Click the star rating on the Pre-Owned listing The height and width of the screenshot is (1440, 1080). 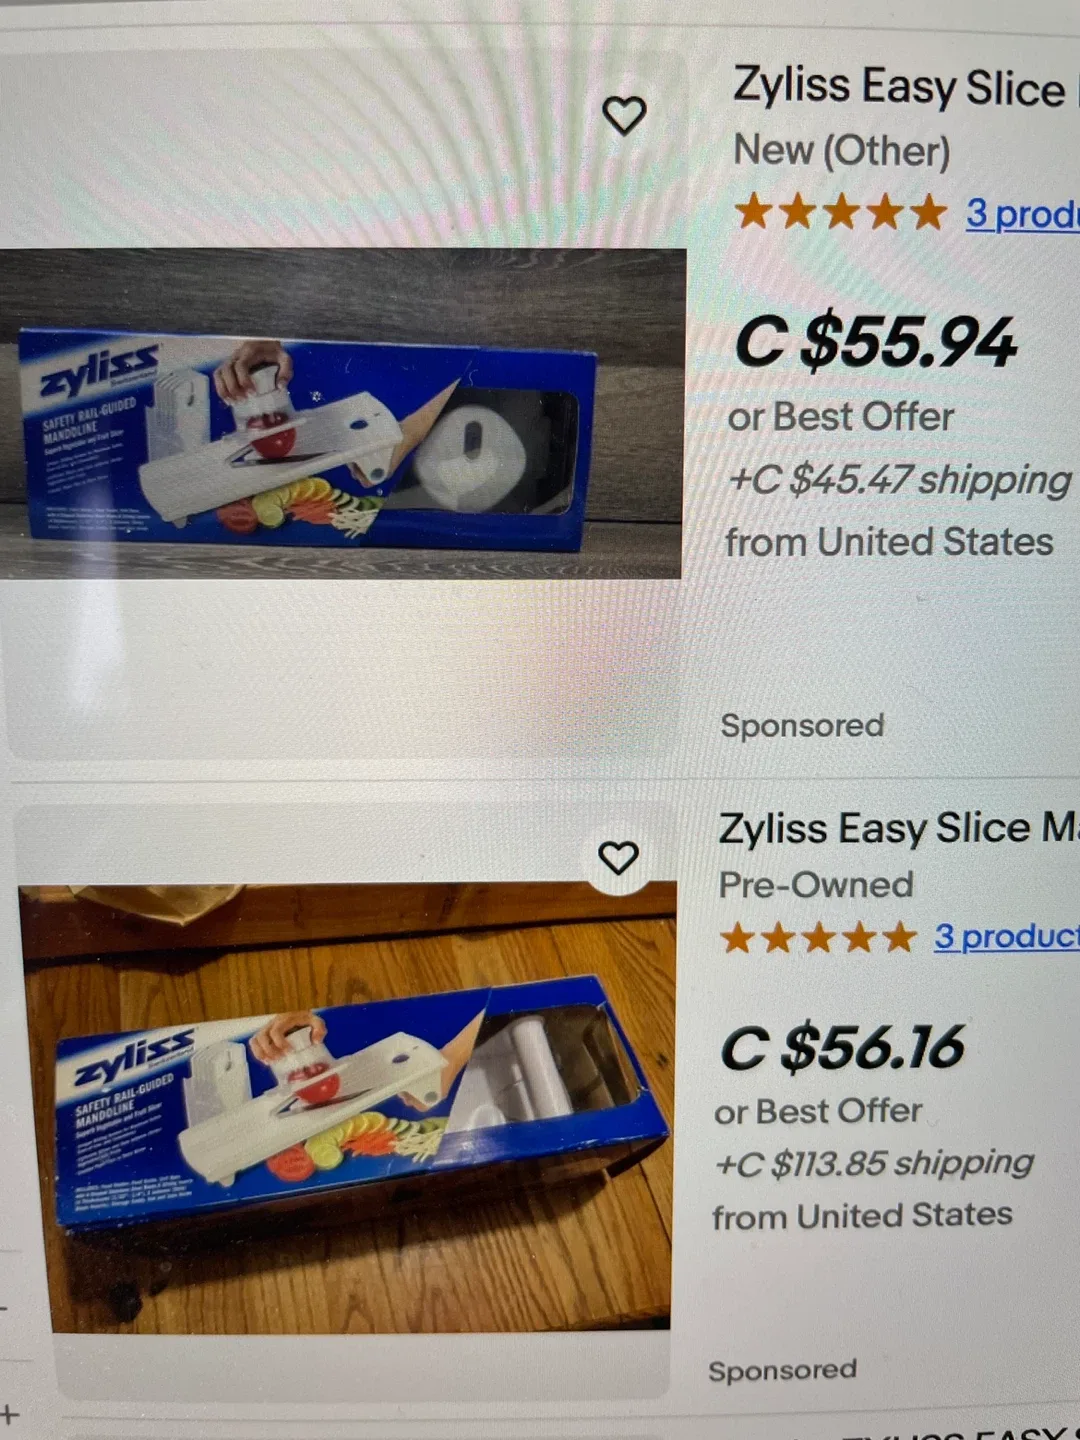pyautogui.click(x=820, y=937)
